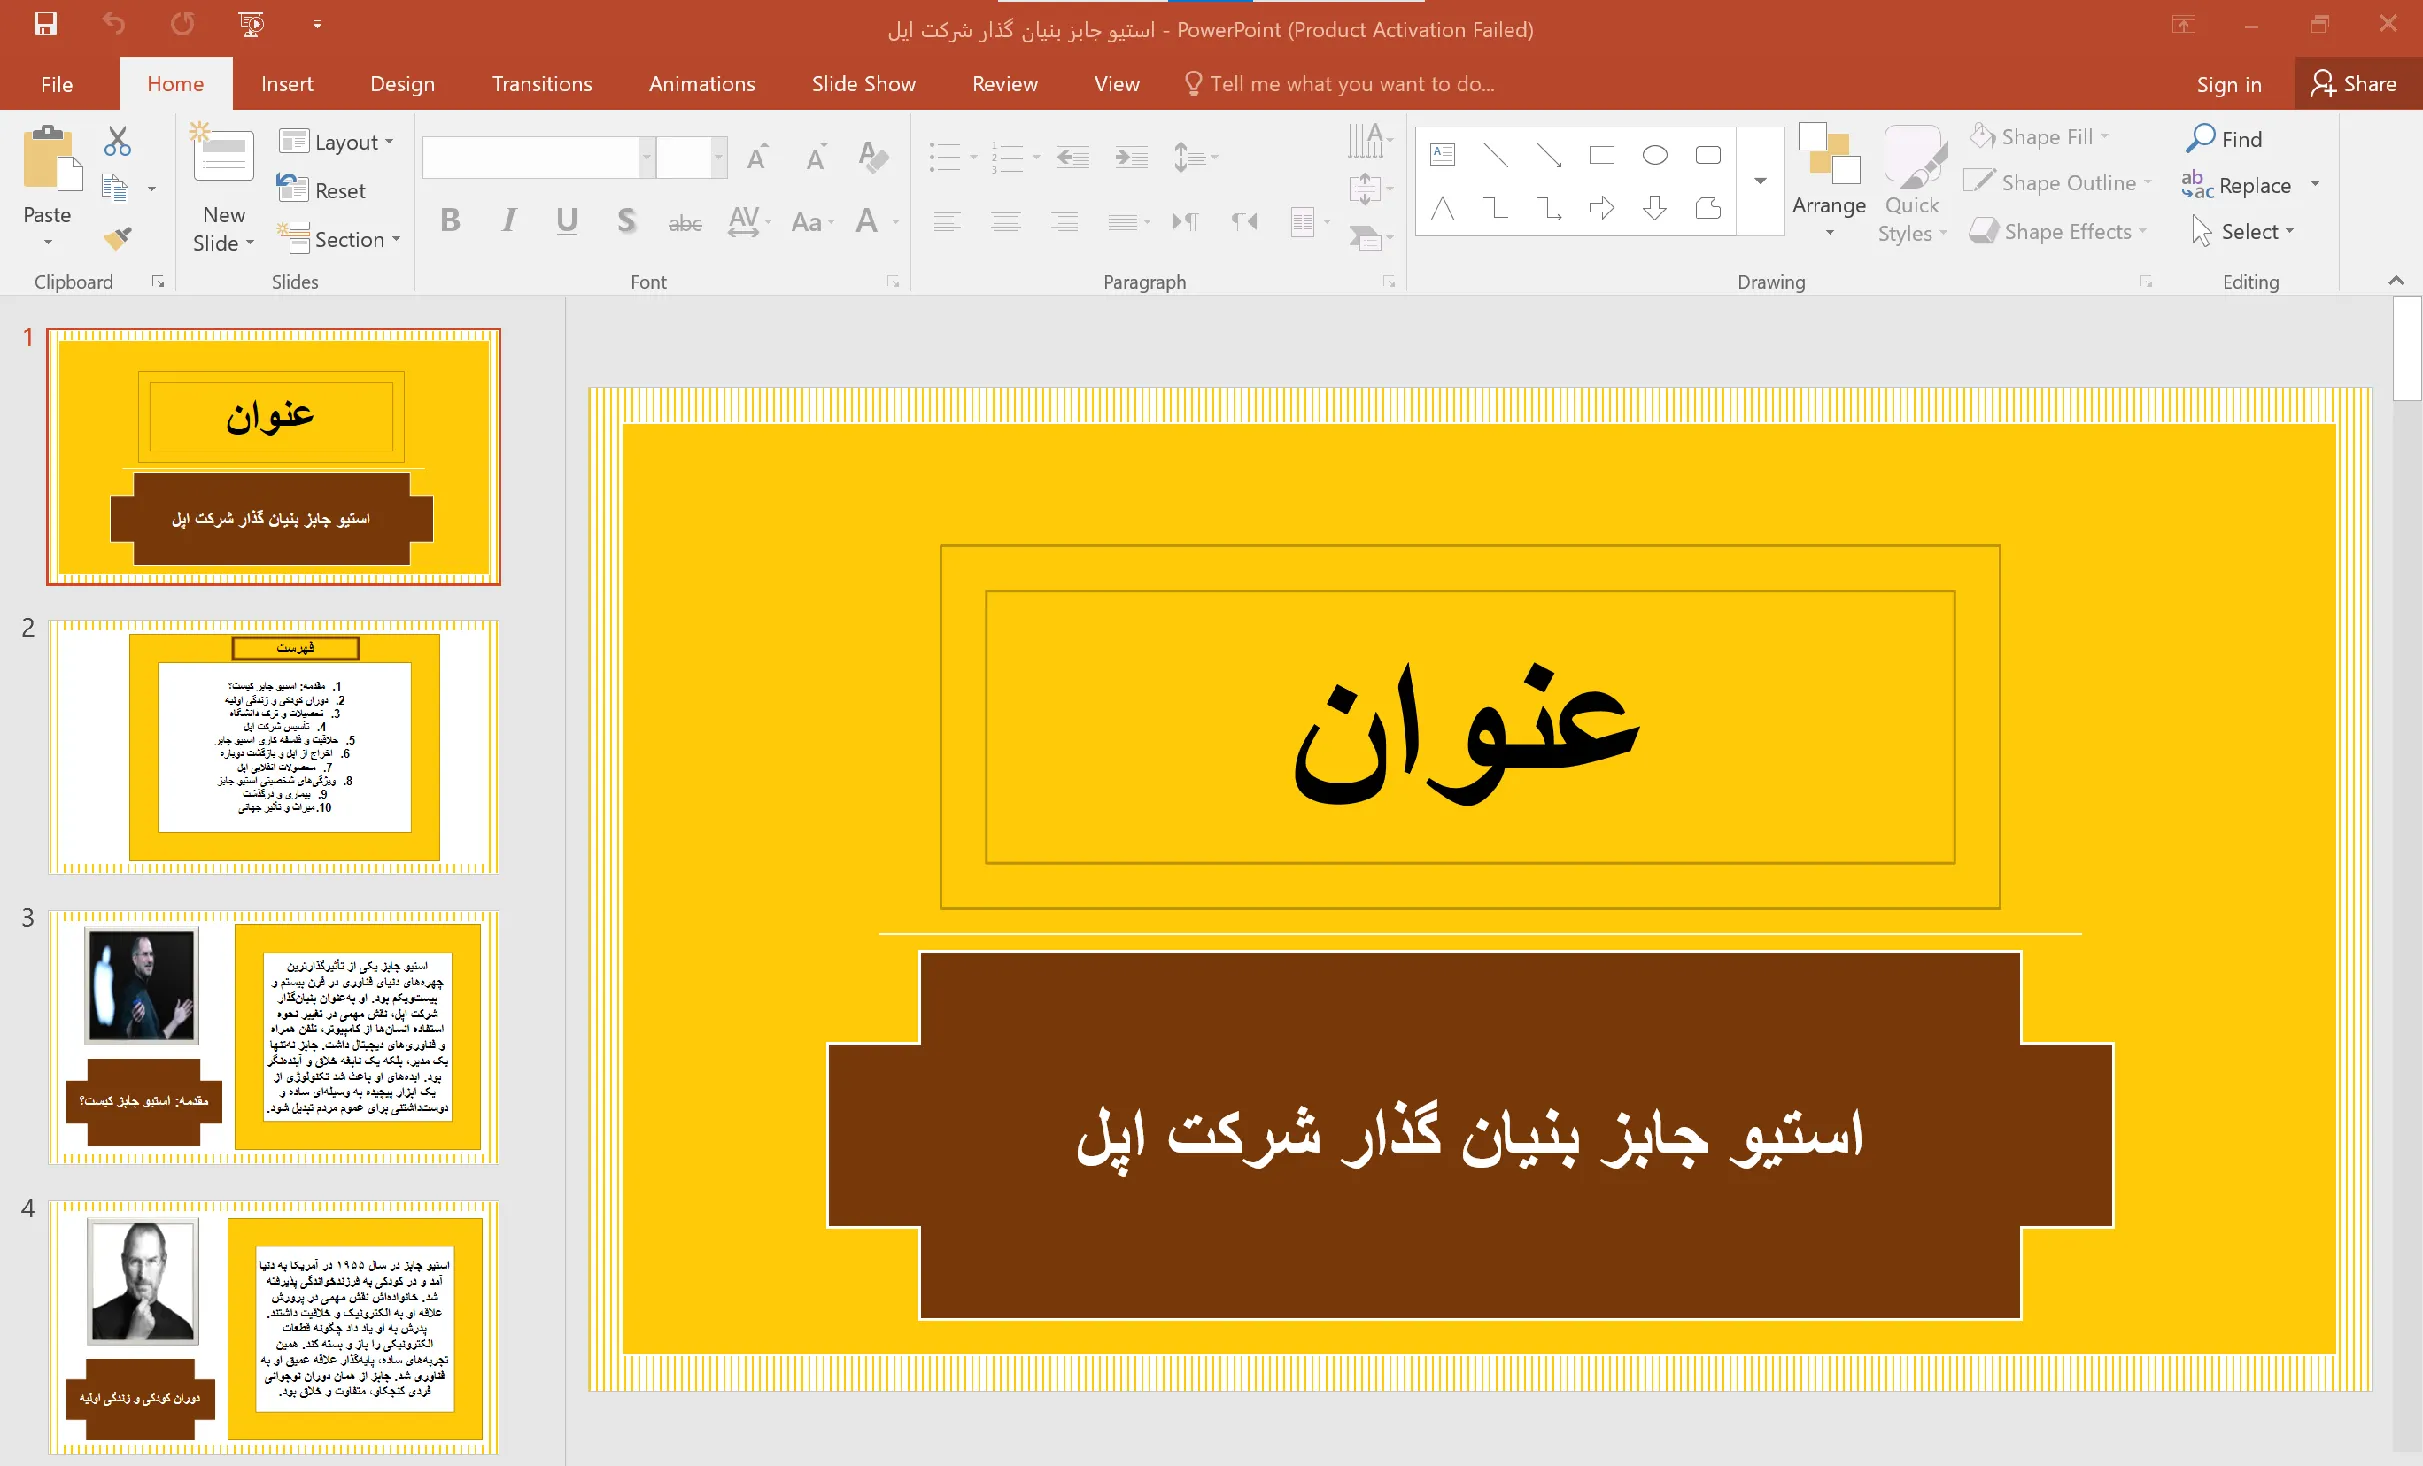Decrease font size with the smaller A icon

click(x=816, y=157)
